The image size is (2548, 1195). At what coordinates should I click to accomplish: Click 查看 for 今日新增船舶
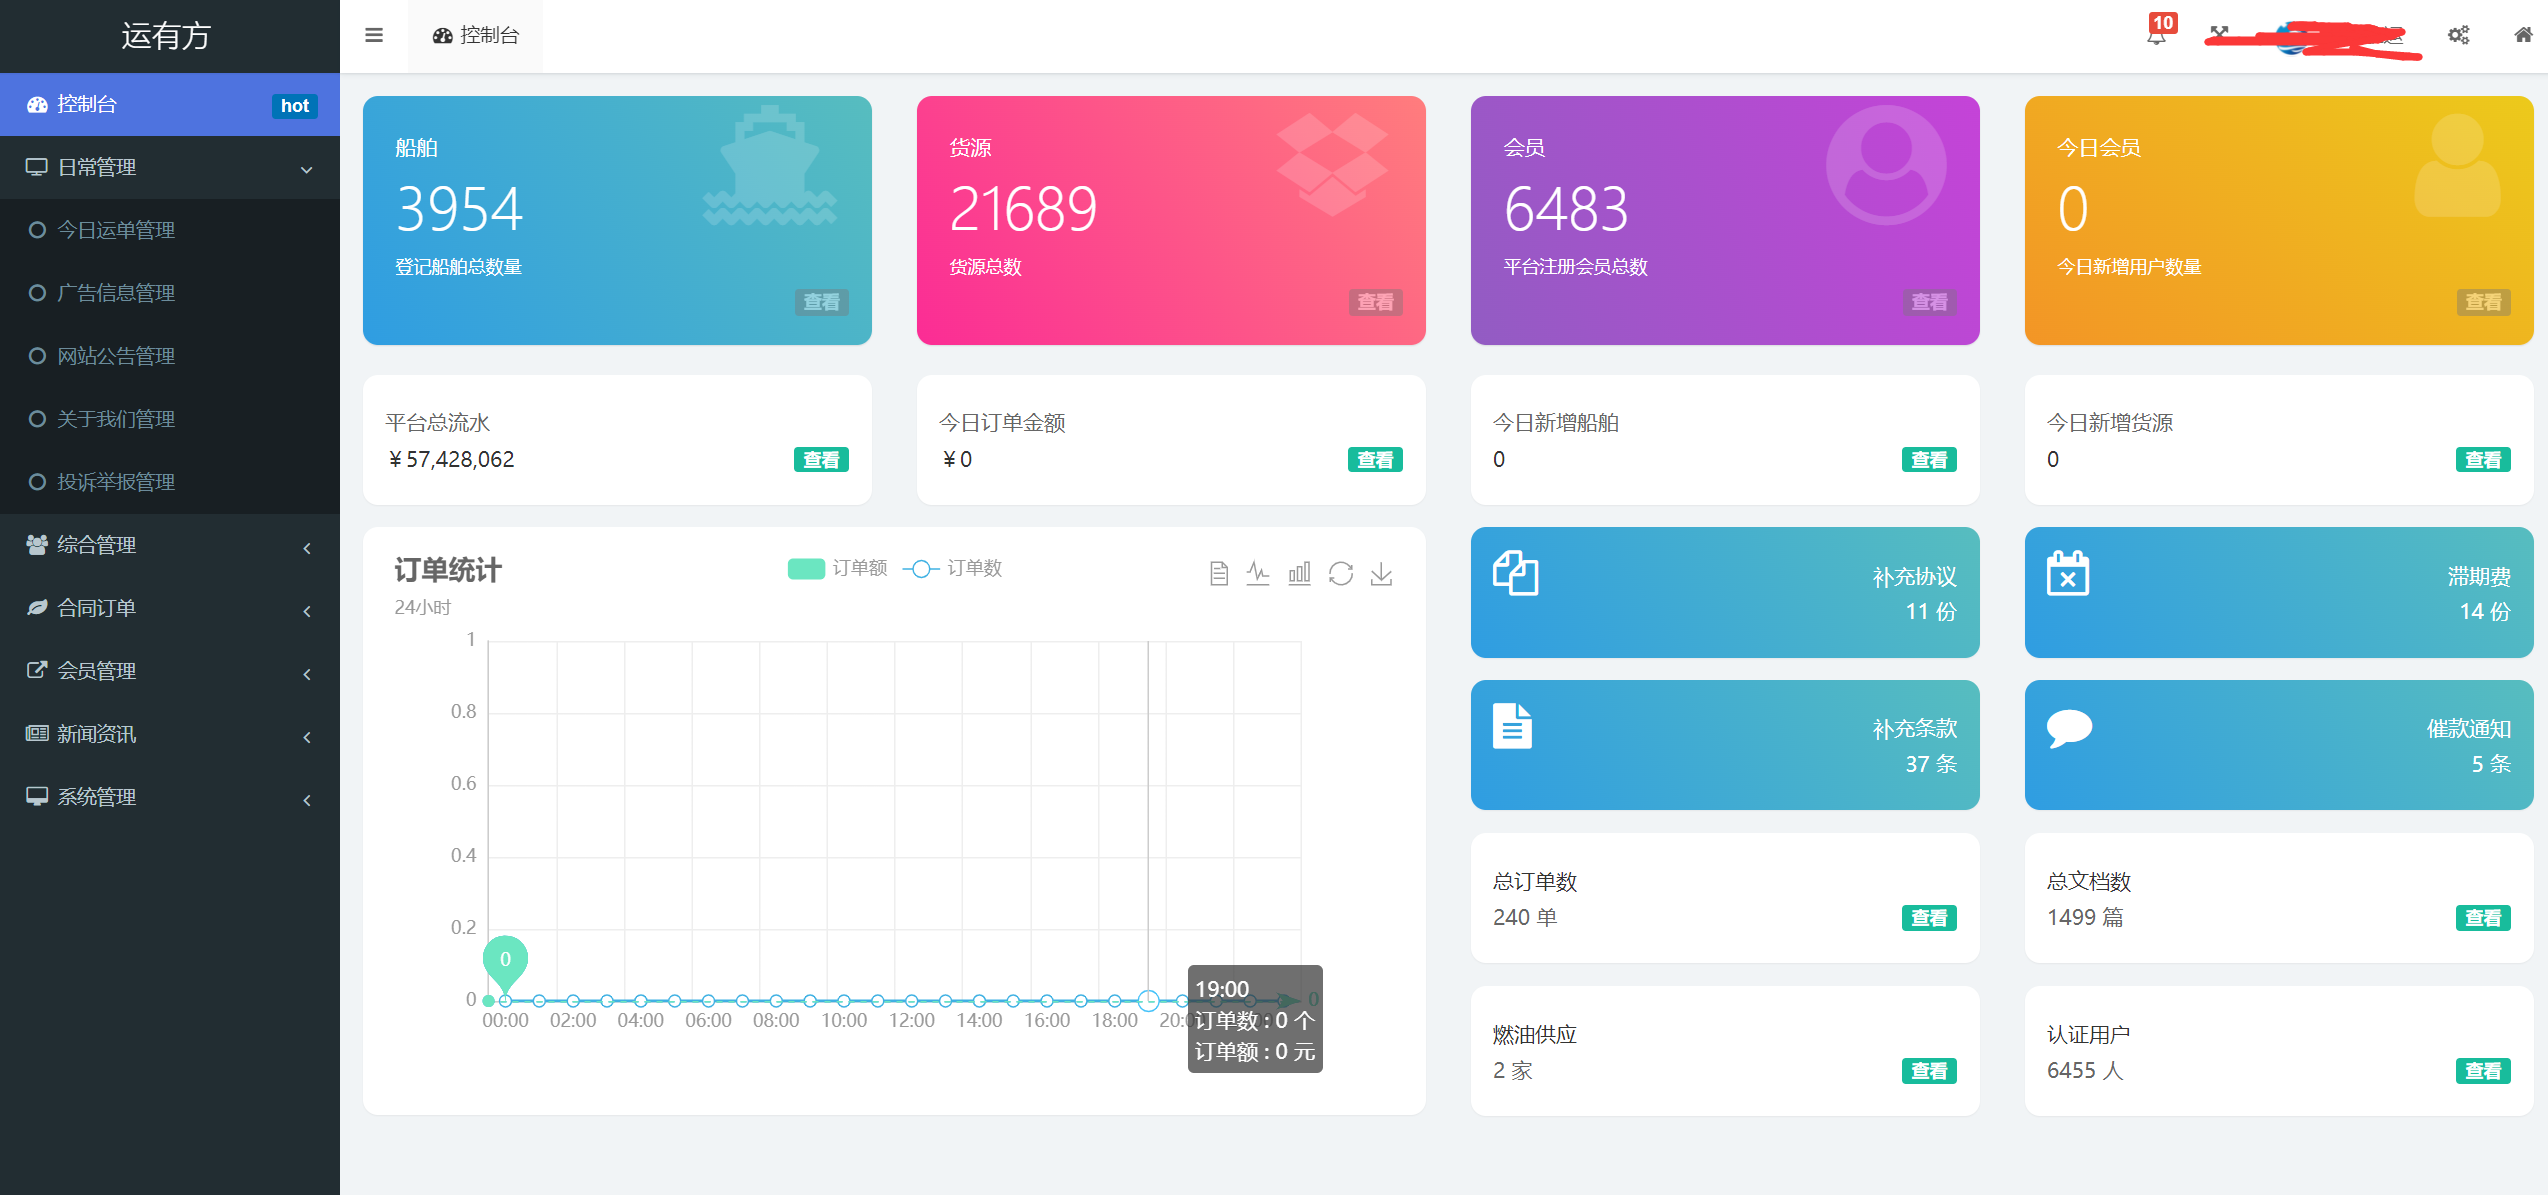1929,460
